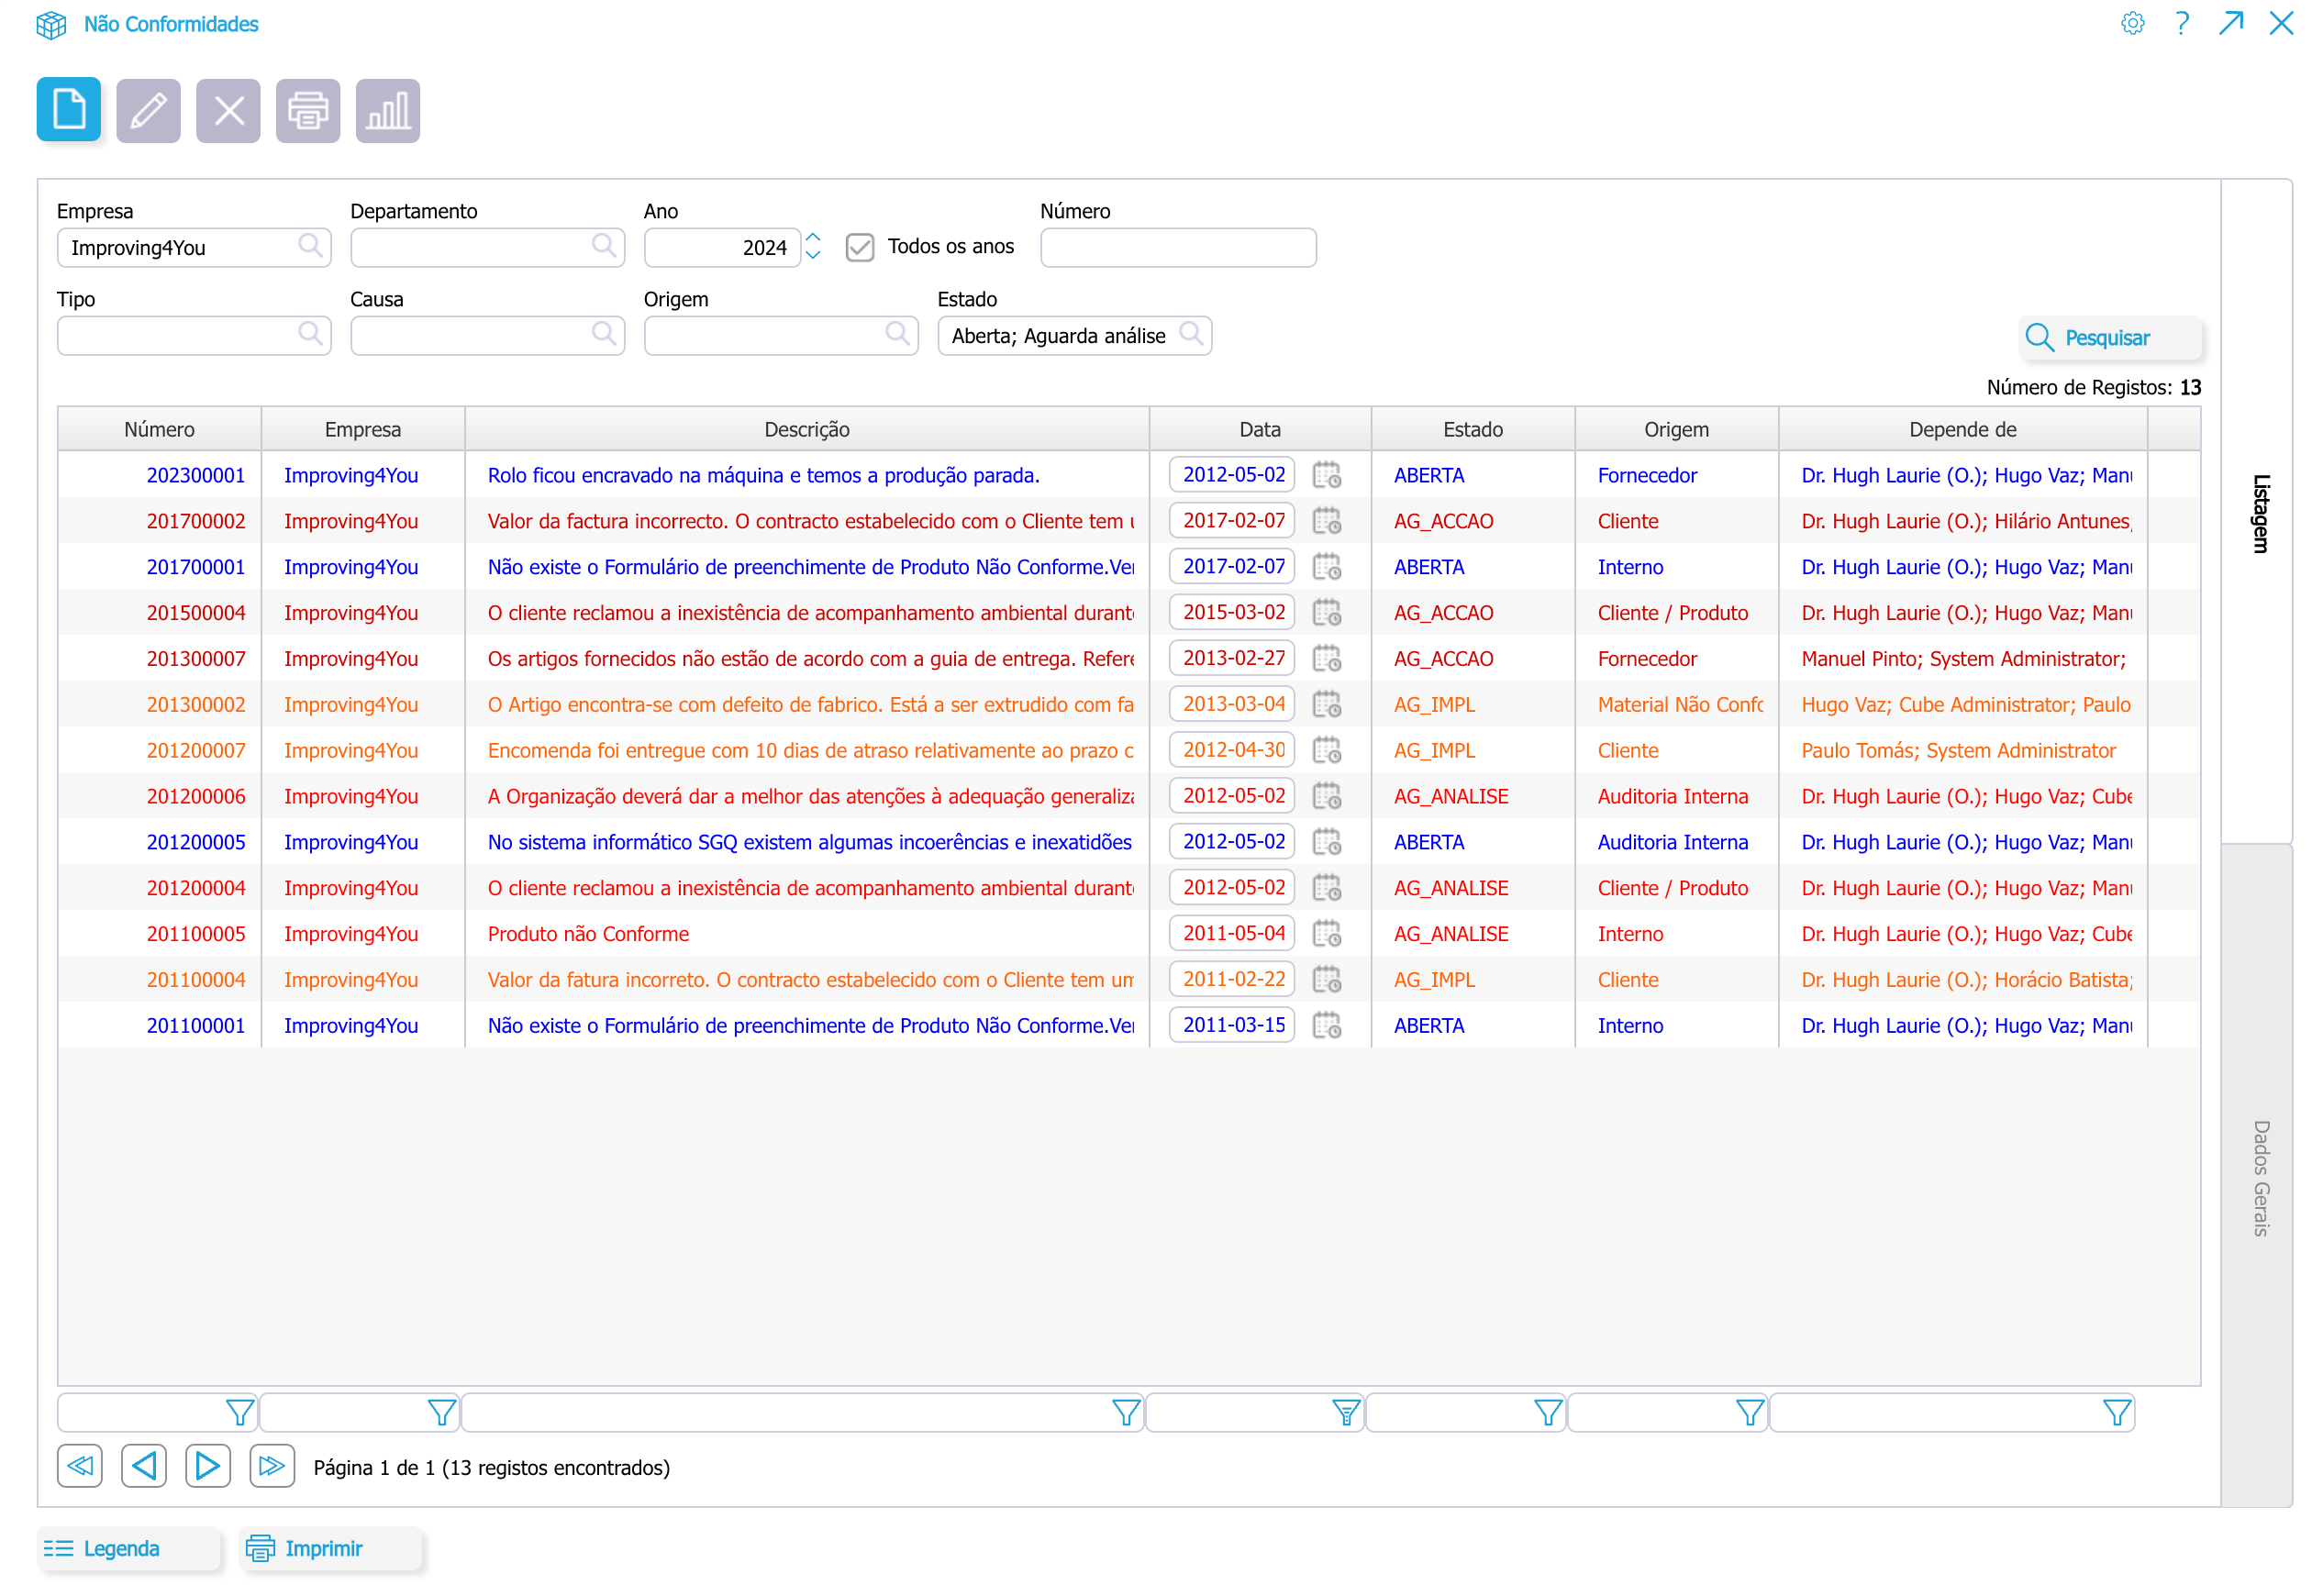
Task: Open the bar chart statistics icon
Action: coord(388,110)
